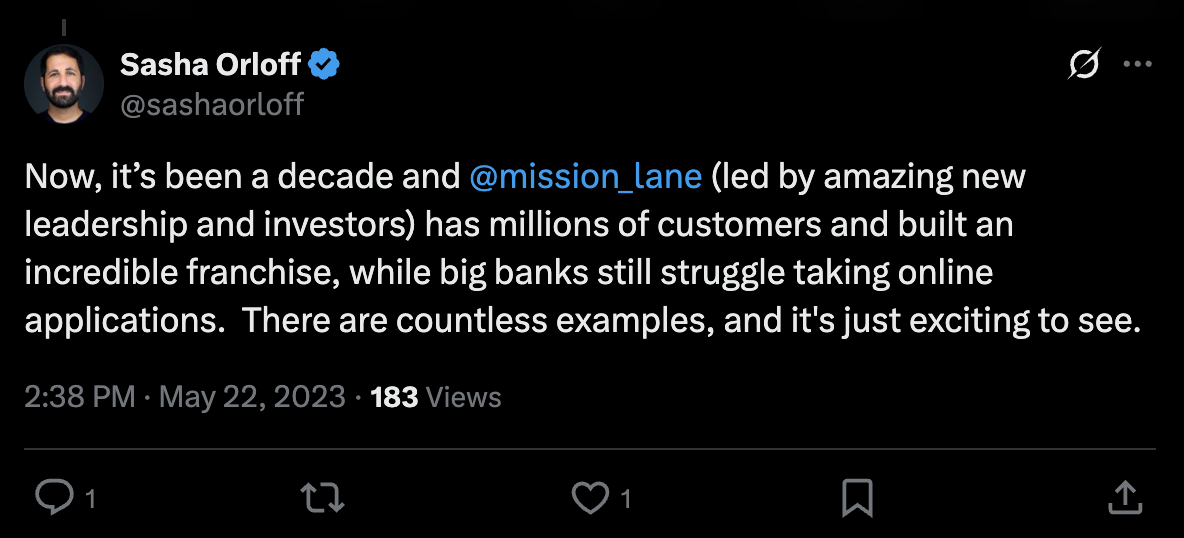Open the three-dot More options menu
Screen dimensions: 1184x538
point(1138,65)
